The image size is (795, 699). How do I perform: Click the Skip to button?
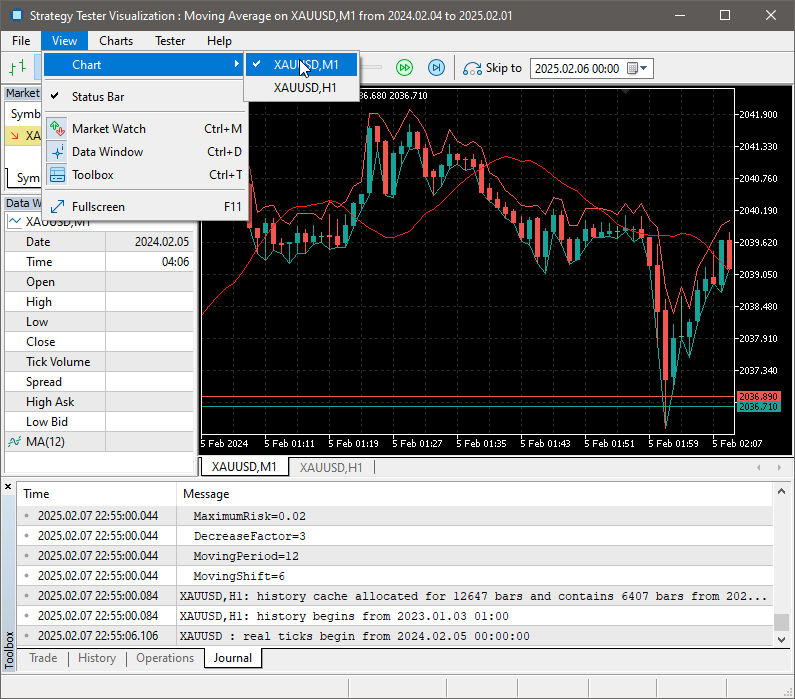492,68
